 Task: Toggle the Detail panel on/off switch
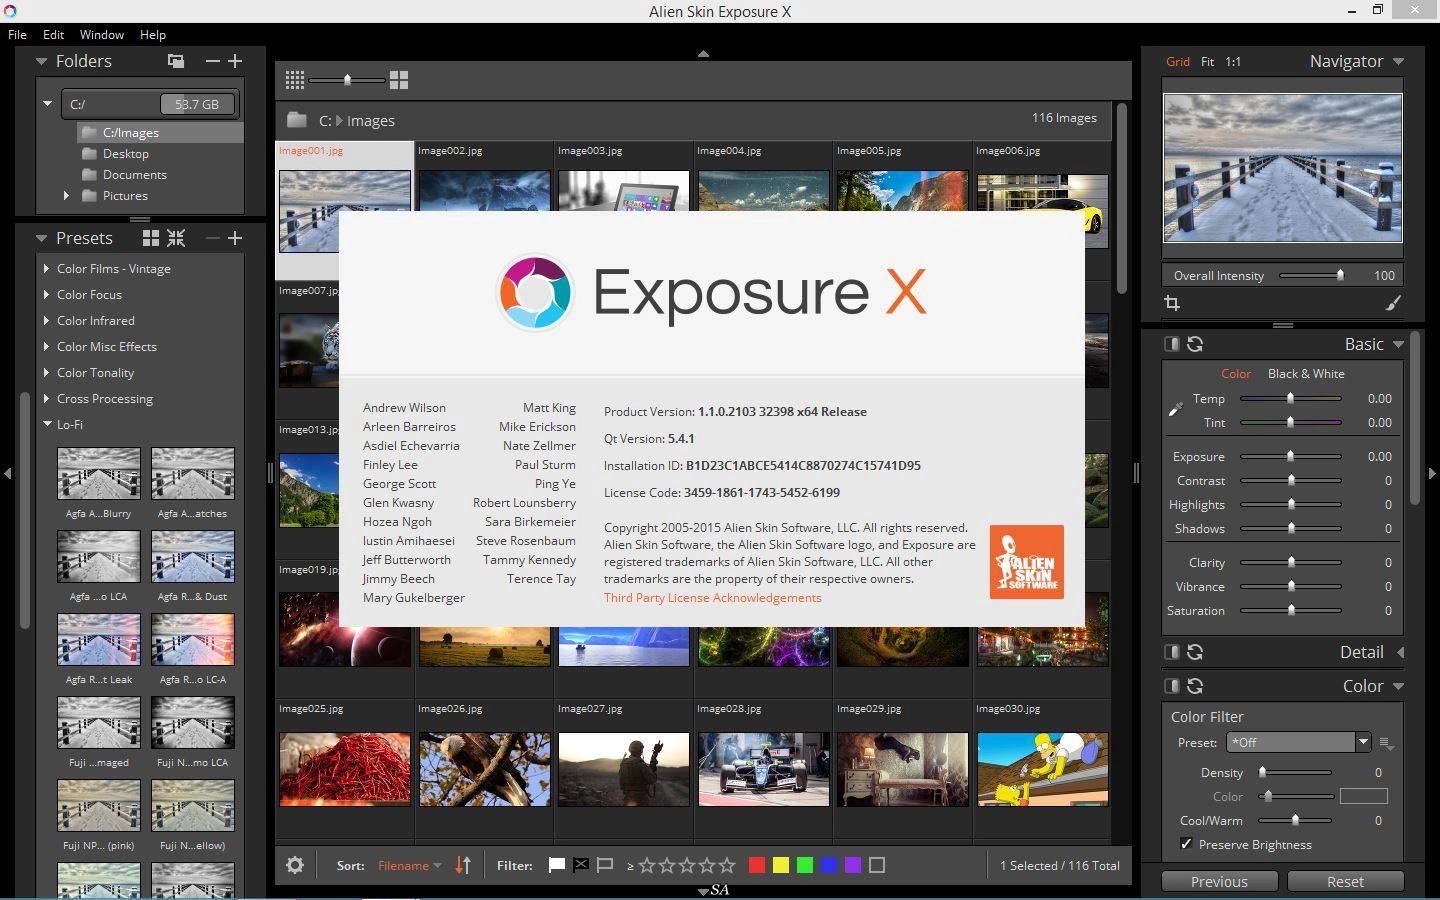(x=1172, y=652)
